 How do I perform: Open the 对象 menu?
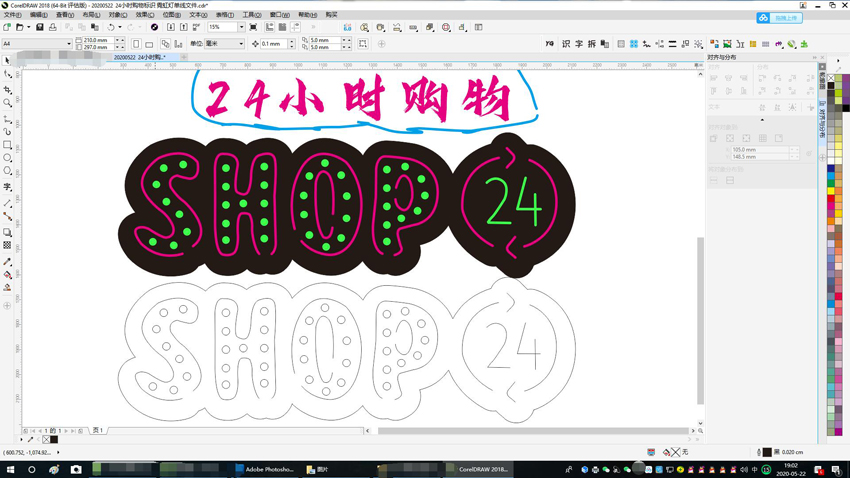(x=118, y=15)
